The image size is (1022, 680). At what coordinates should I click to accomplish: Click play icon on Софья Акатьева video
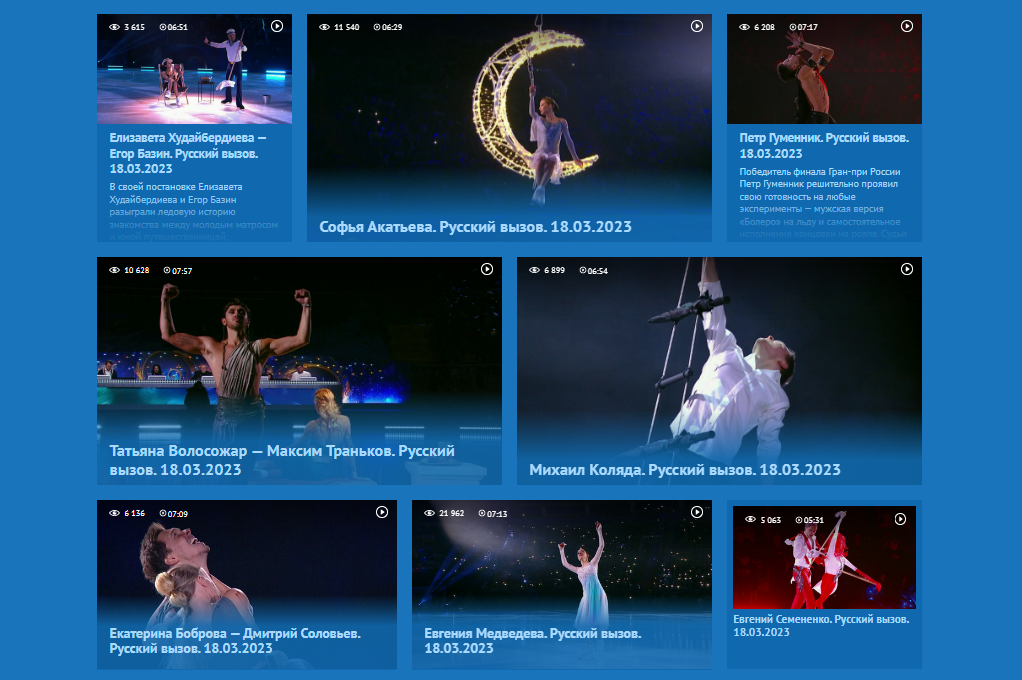697,26
